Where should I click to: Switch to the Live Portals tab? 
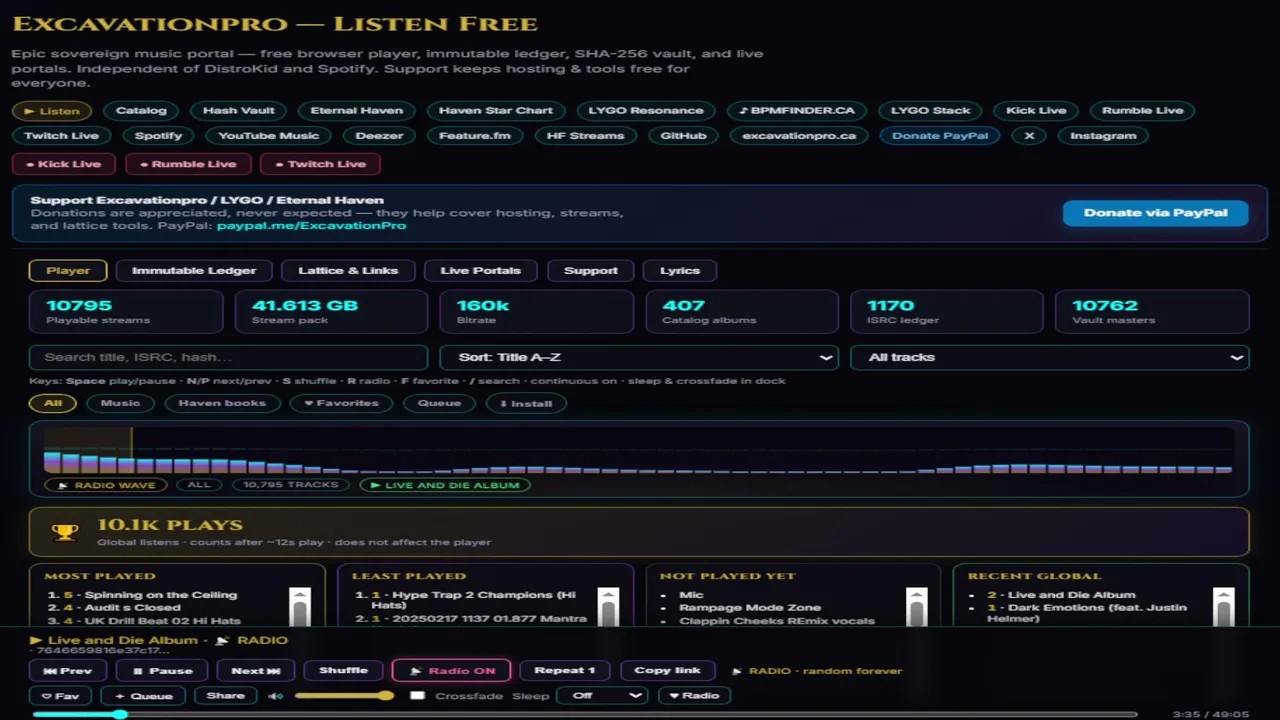(x=481, y=271)
